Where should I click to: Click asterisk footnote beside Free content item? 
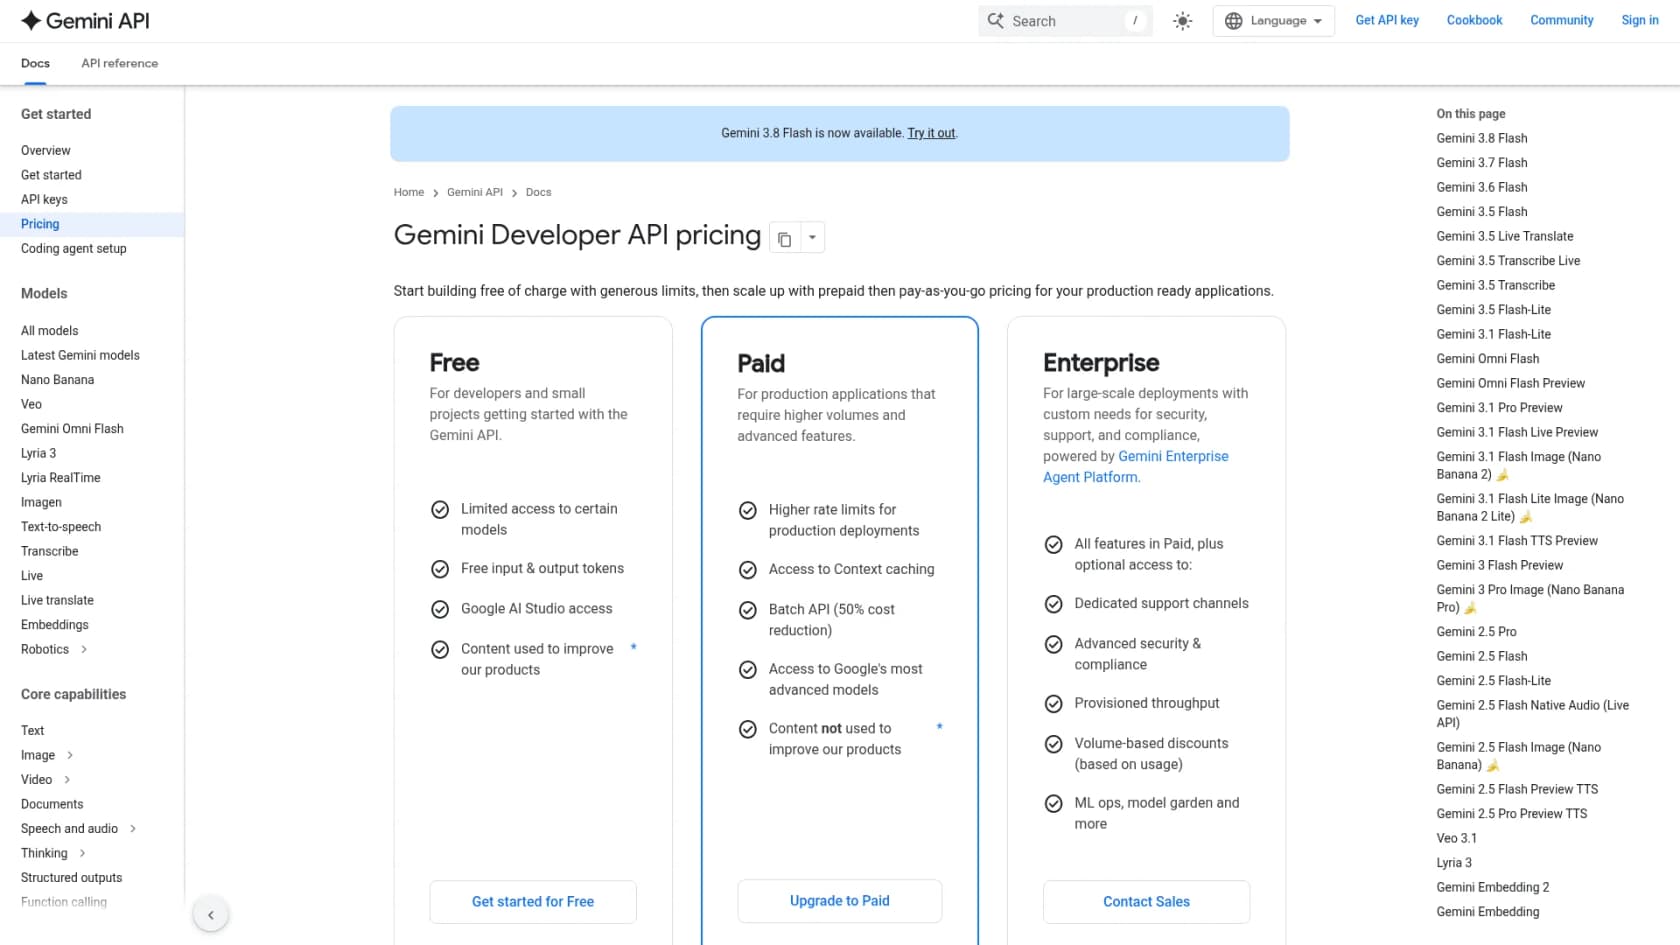pos(634,648)
